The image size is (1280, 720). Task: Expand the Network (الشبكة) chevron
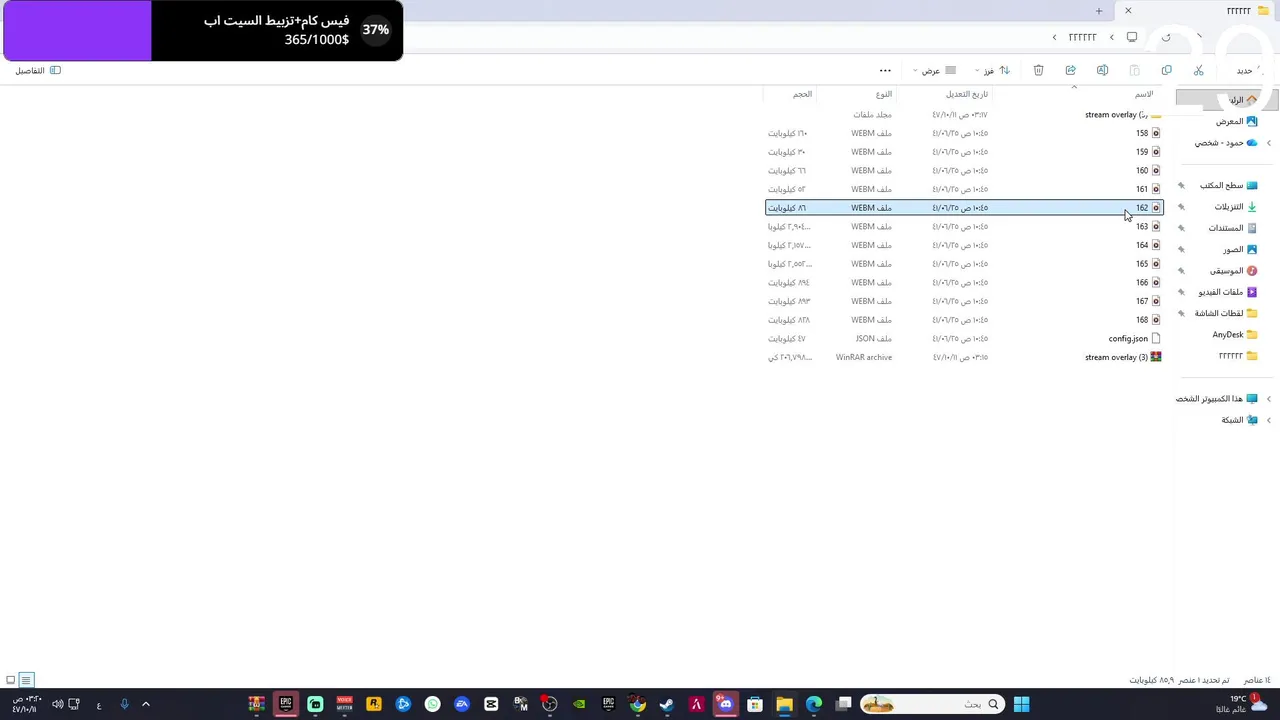pos(1269,420)
